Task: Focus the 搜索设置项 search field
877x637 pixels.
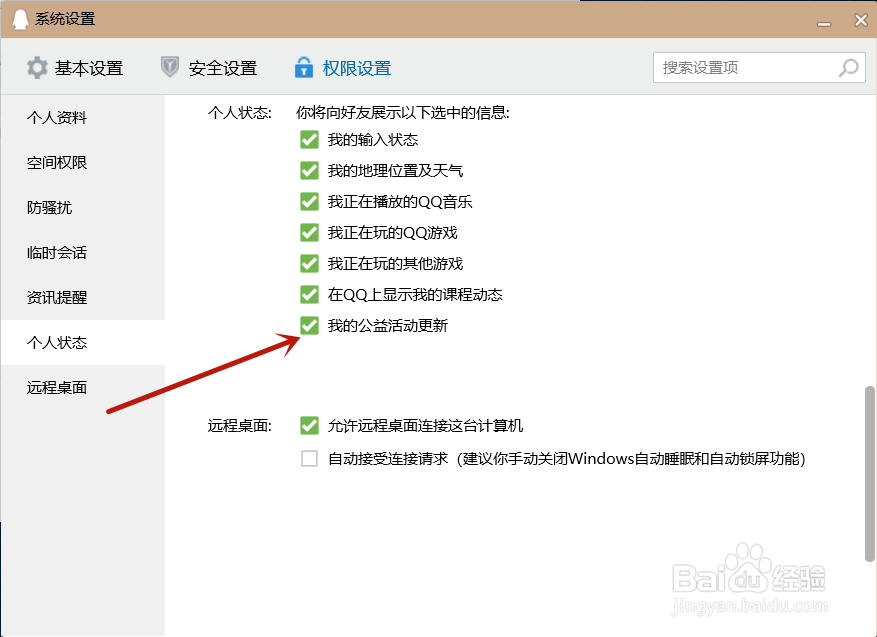Action: pos(759,68)
